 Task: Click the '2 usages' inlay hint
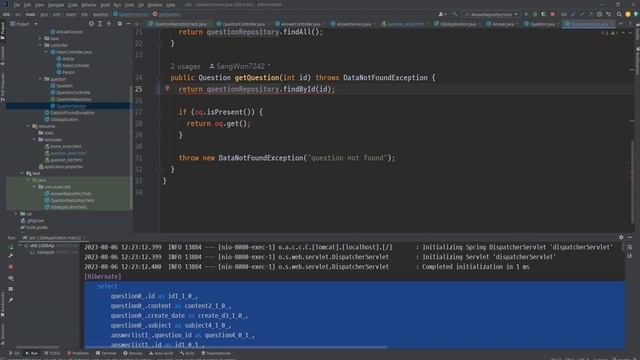pos(185,66)
